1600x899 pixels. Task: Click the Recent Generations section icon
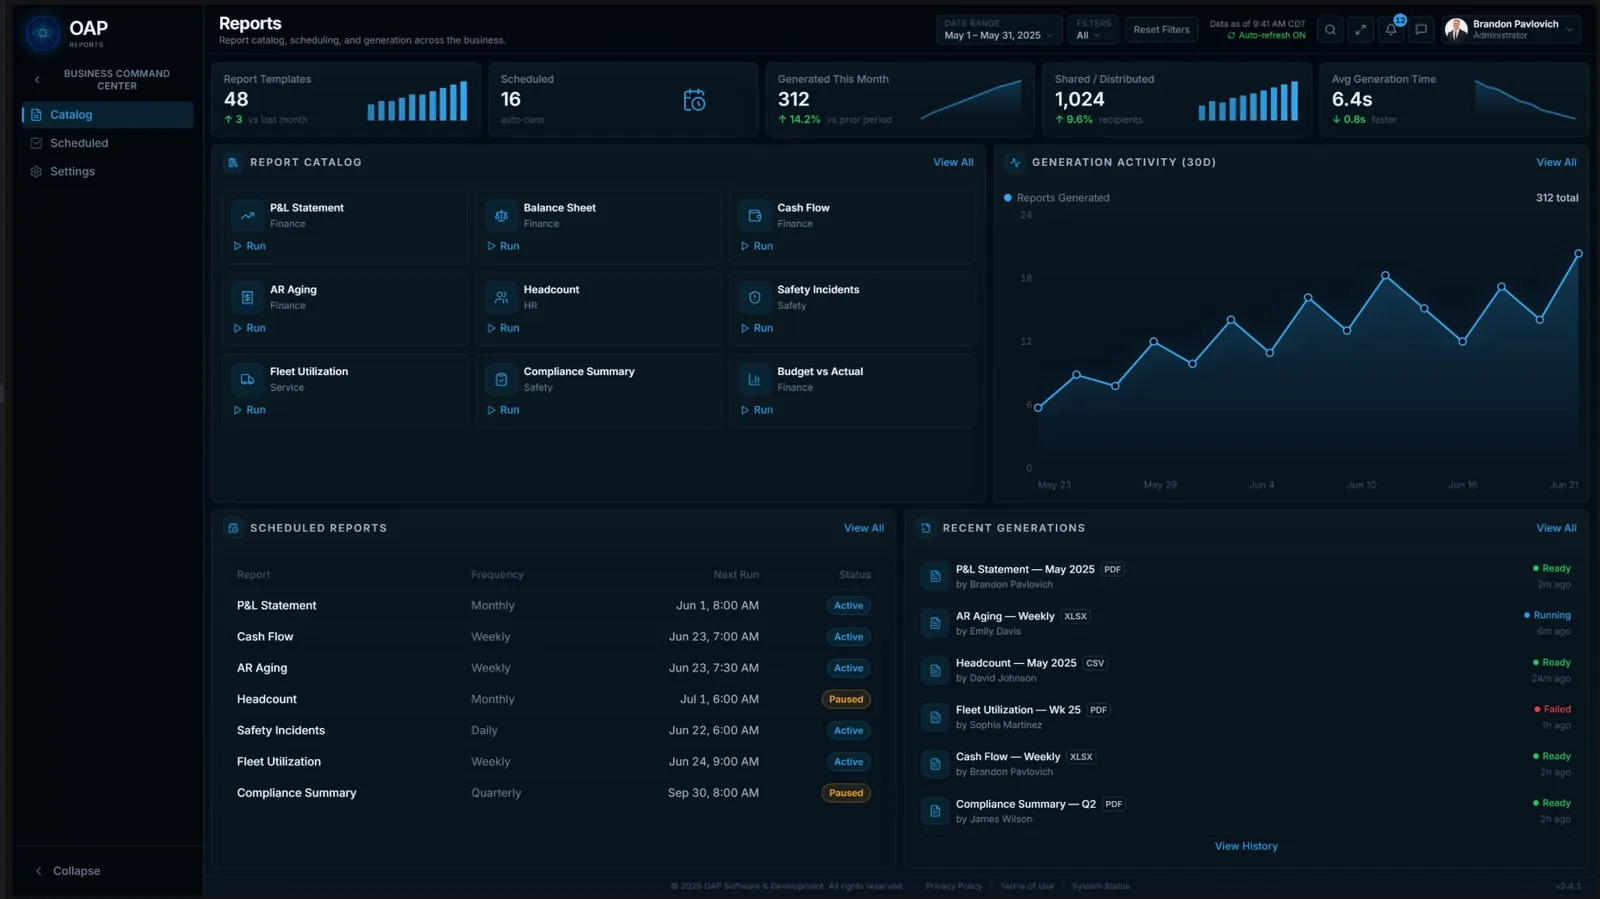click(926, 529)
